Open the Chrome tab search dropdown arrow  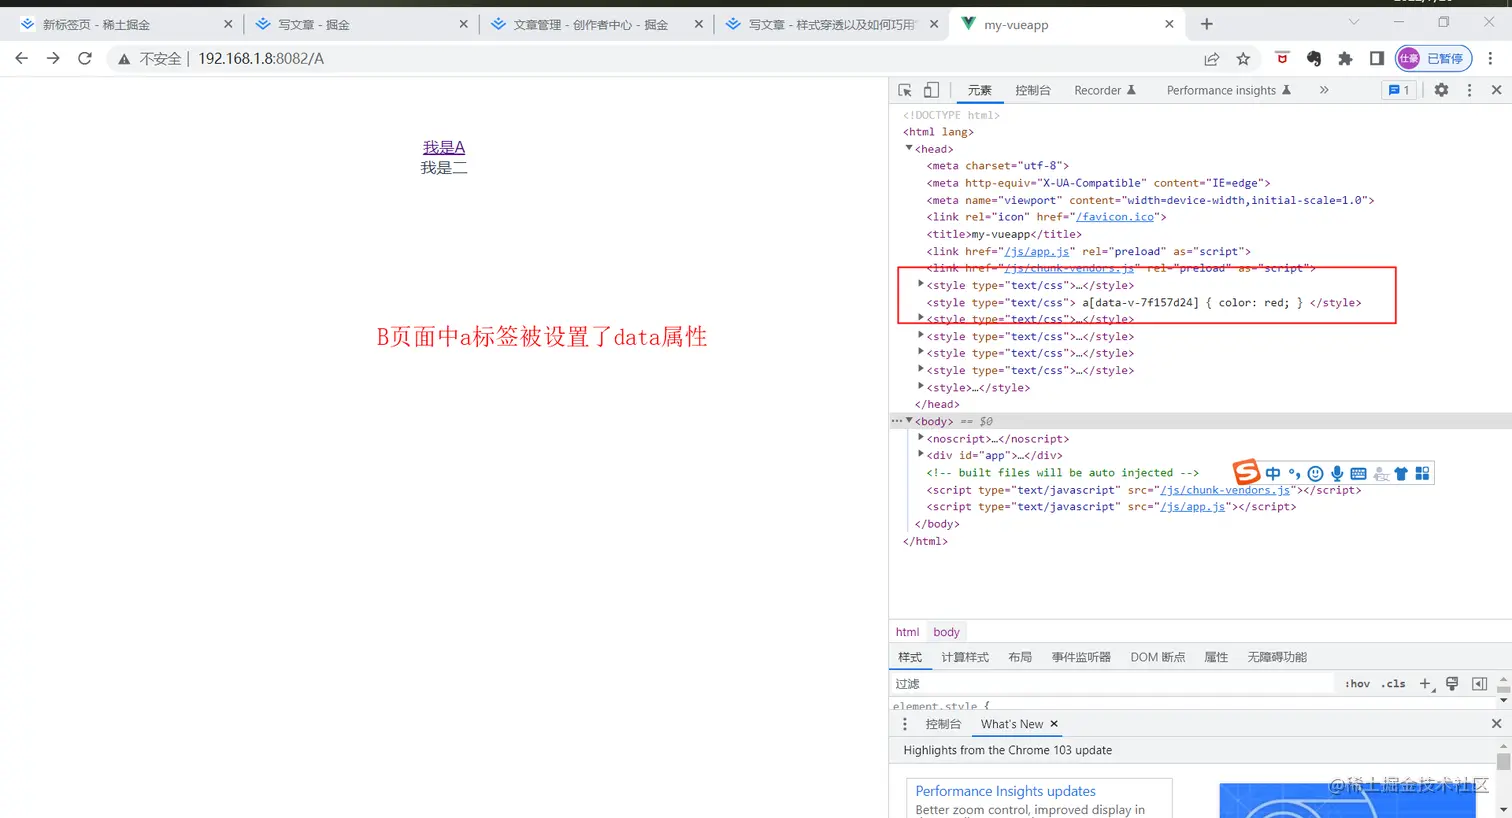[x=1354, y=22]
